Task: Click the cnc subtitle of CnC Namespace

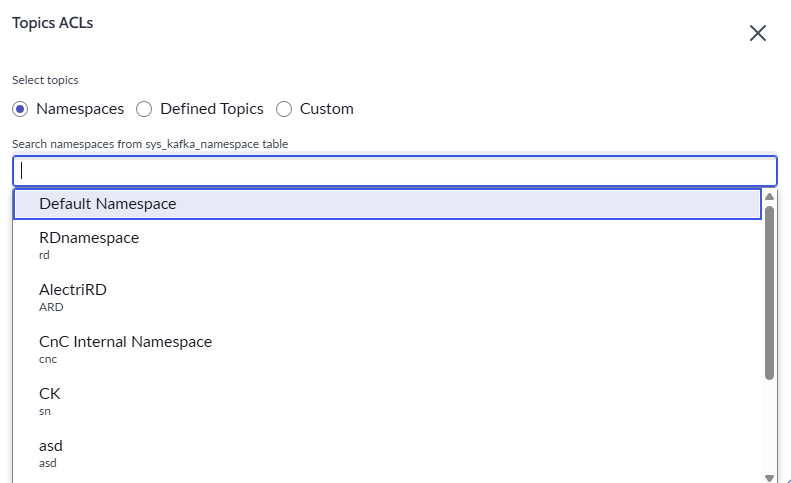Action: tap(48, 359)
